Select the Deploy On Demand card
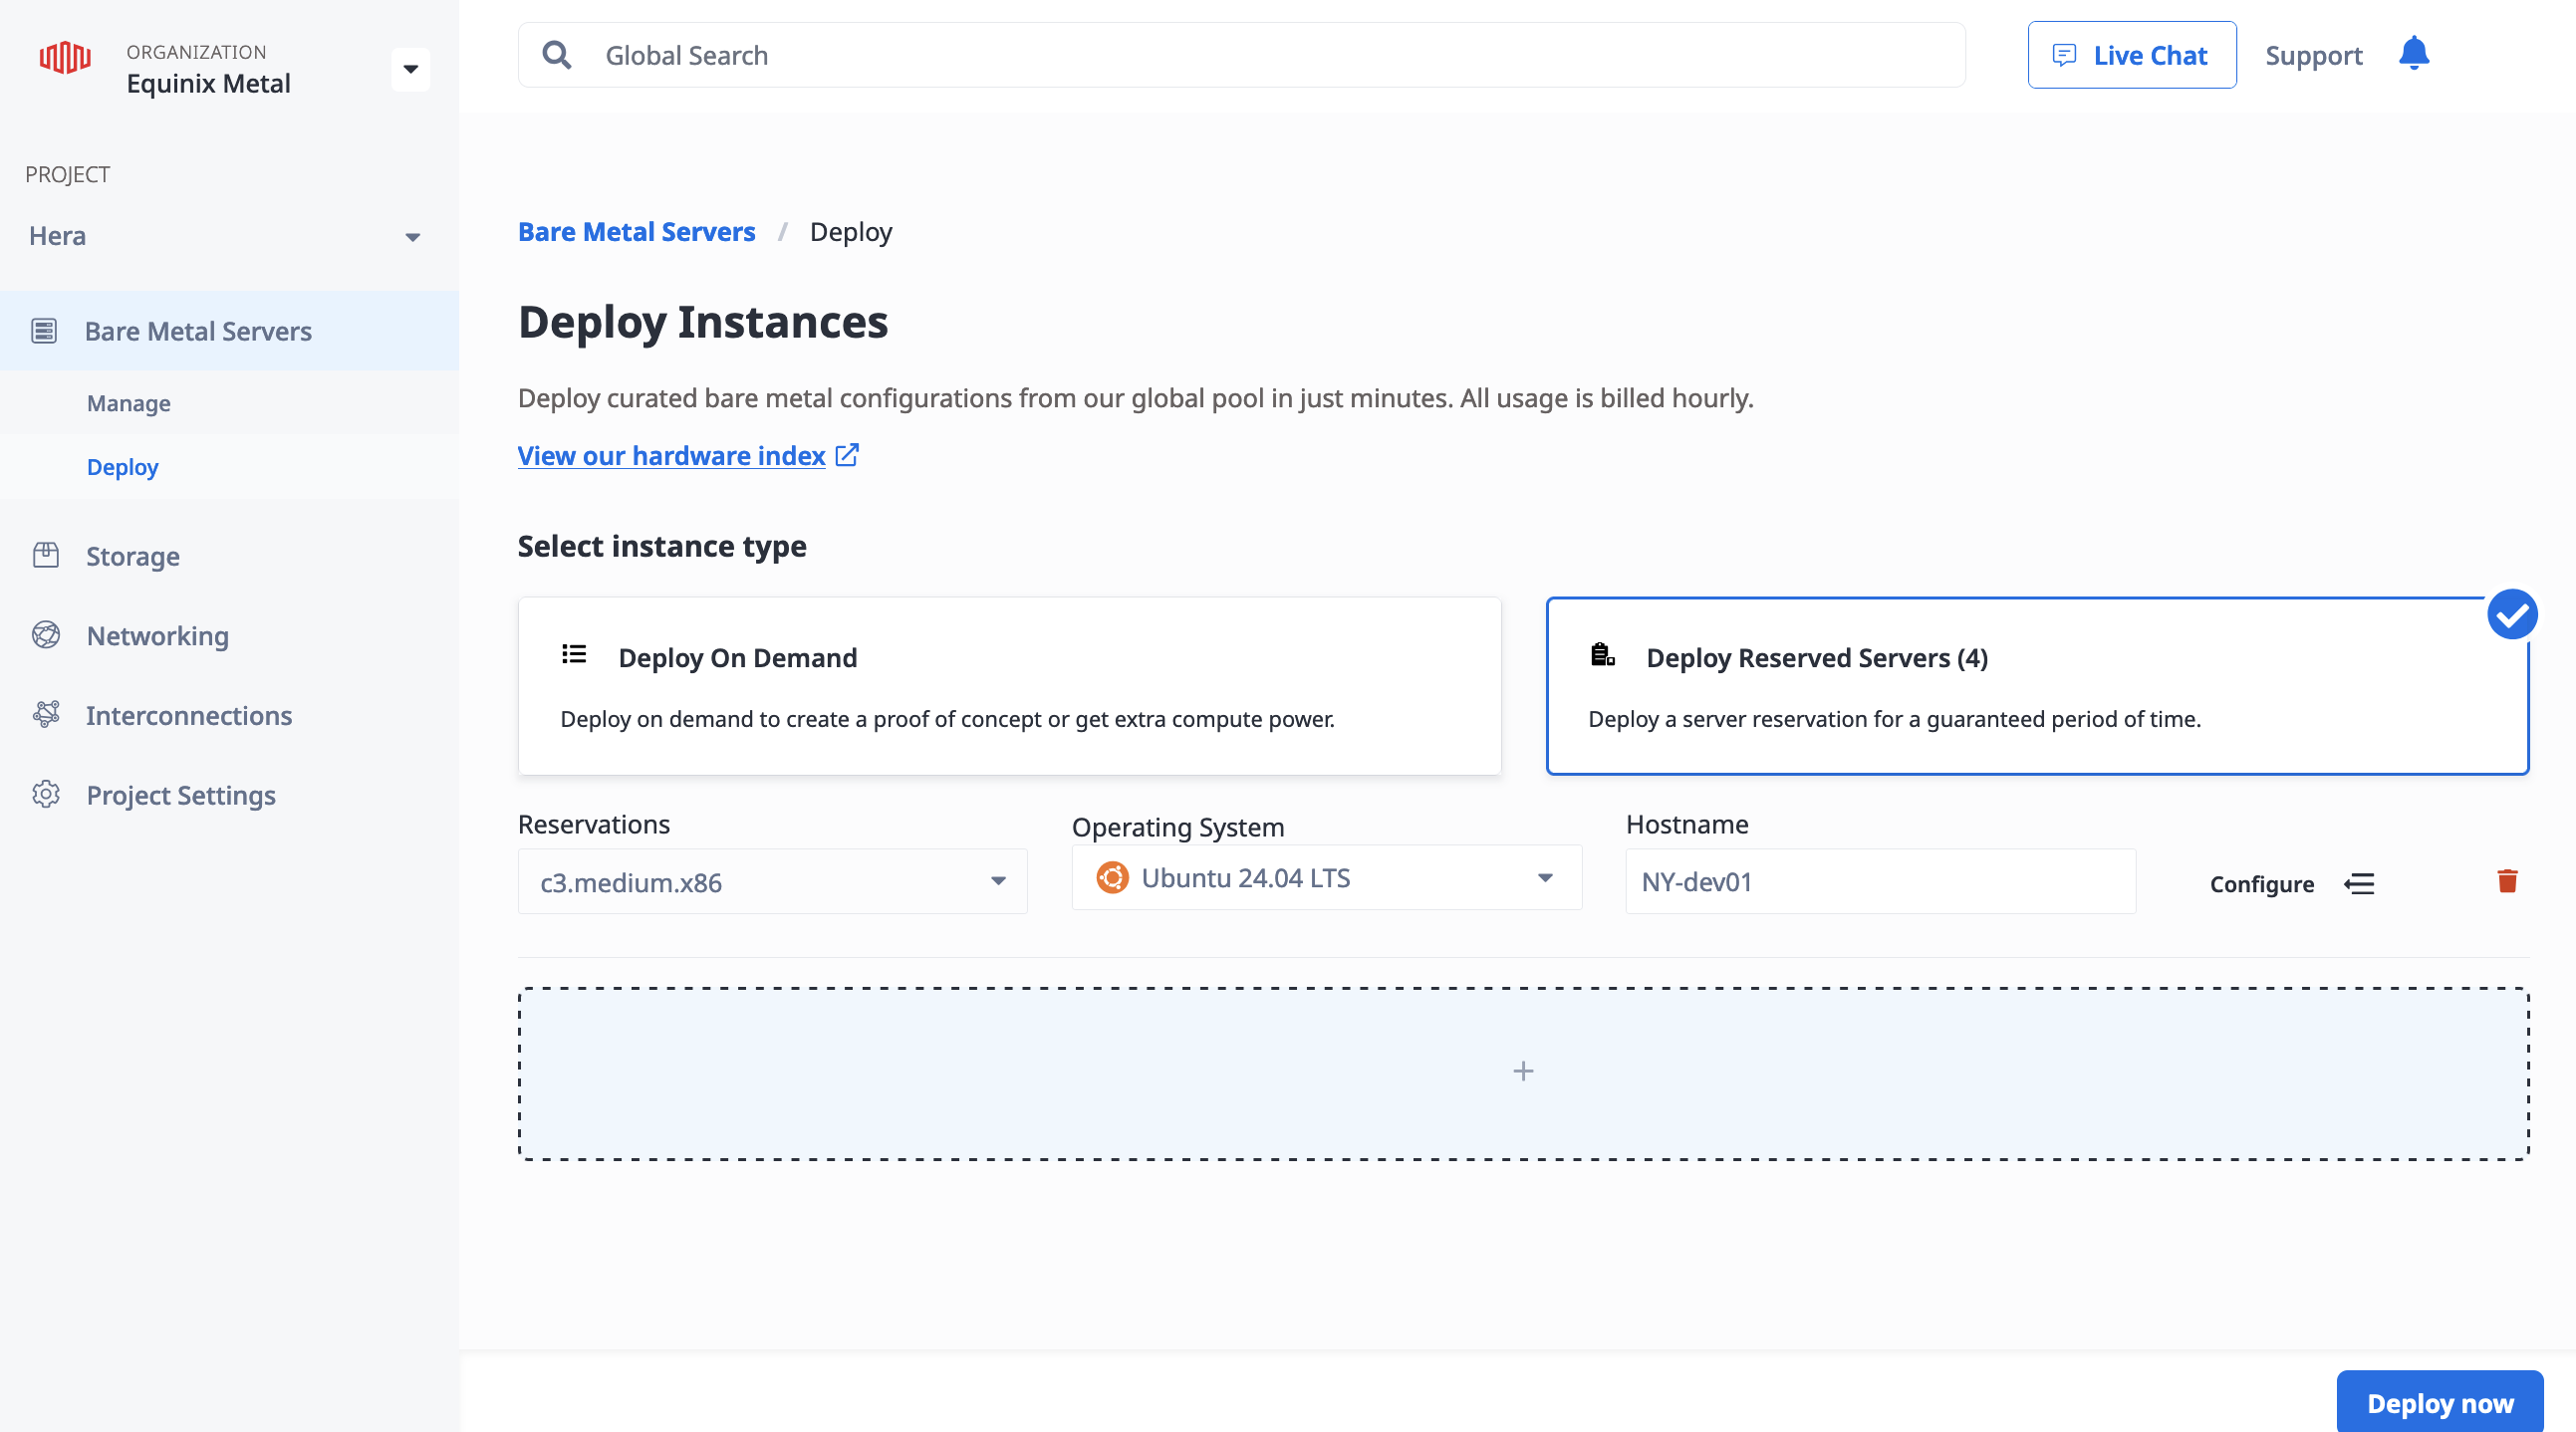The height and width of the screenshot is (1432, 2576). (1009, 686)
